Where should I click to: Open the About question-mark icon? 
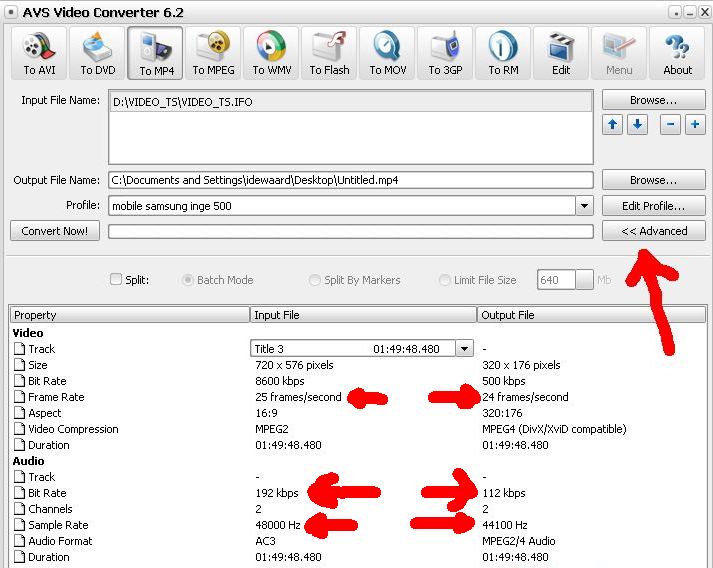678,53
